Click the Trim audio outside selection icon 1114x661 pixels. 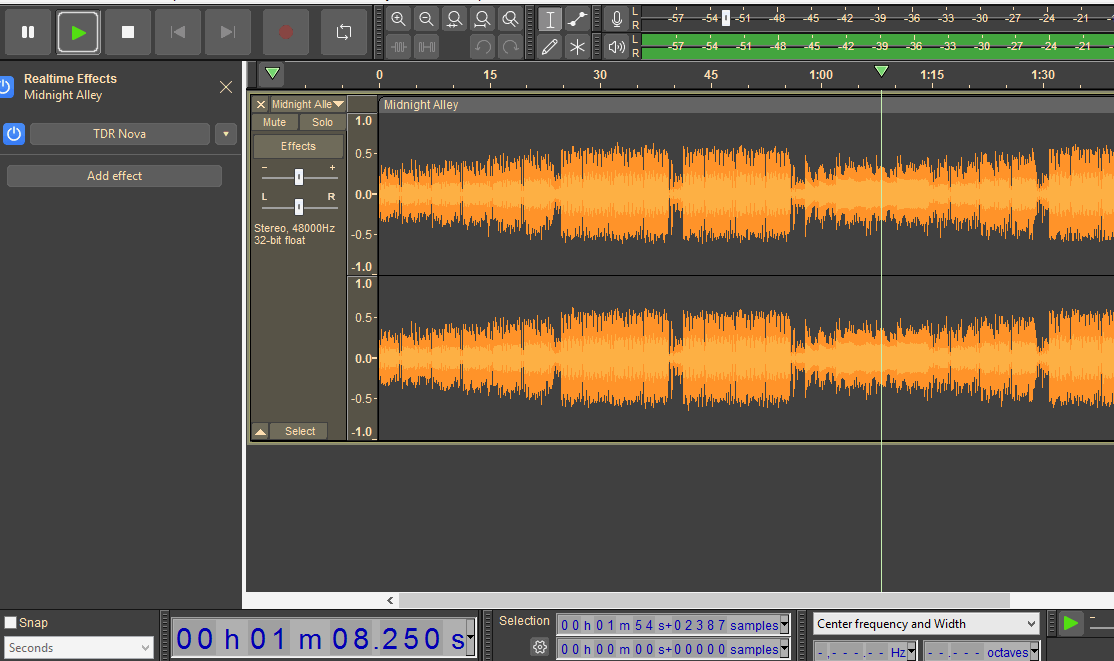[399, 47]
